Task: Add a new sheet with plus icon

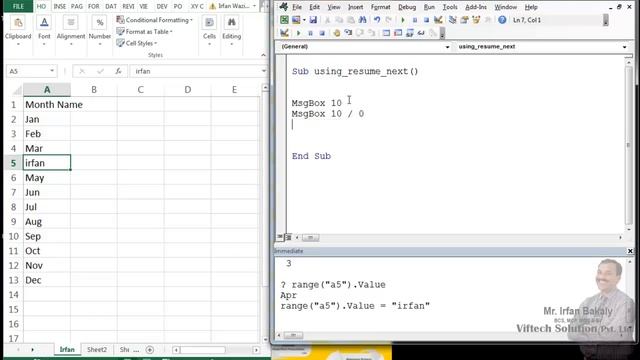Action: coord(150,350)
